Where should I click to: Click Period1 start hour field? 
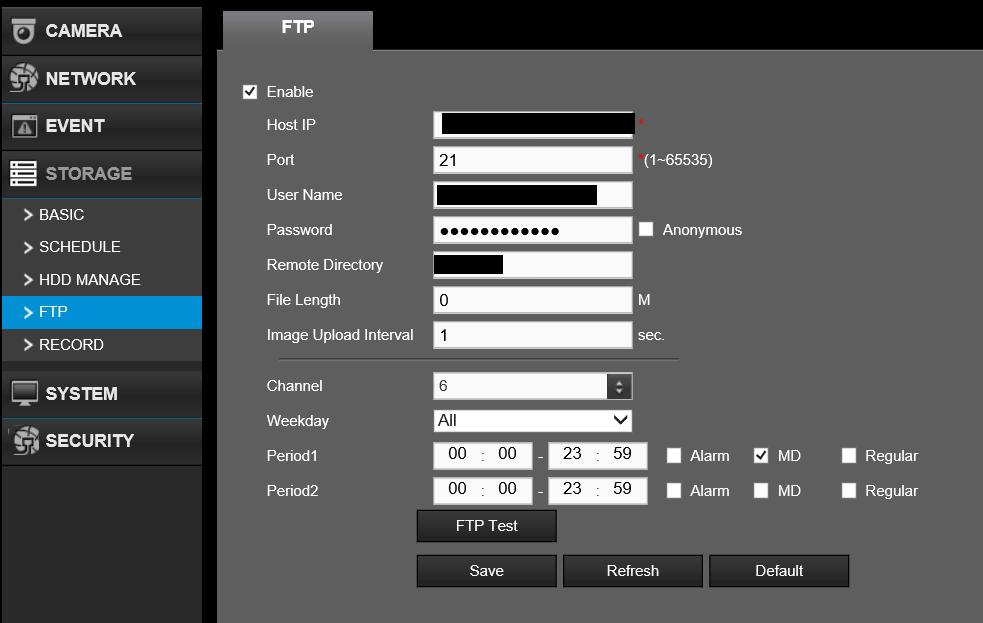tap(458, 454)
